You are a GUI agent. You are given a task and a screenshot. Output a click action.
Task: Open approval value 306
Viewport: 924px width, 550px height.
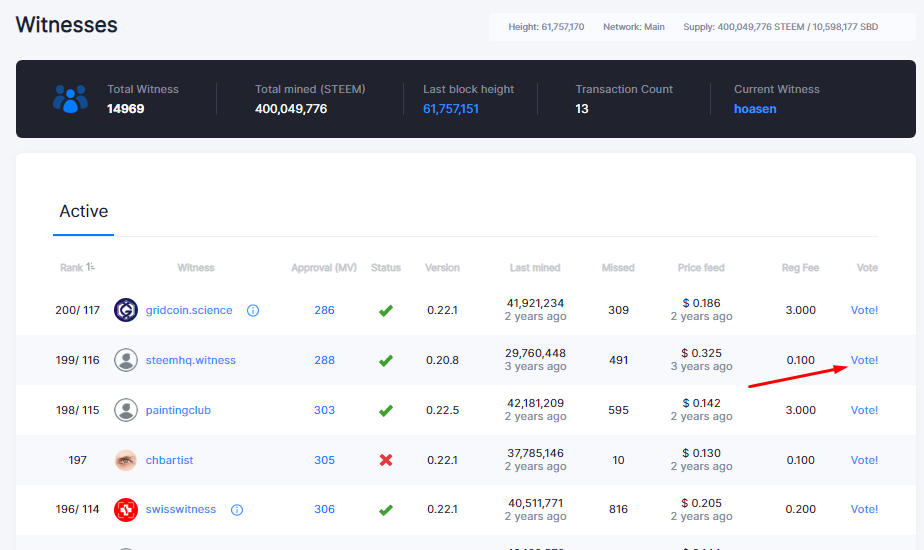coord(324,509)
